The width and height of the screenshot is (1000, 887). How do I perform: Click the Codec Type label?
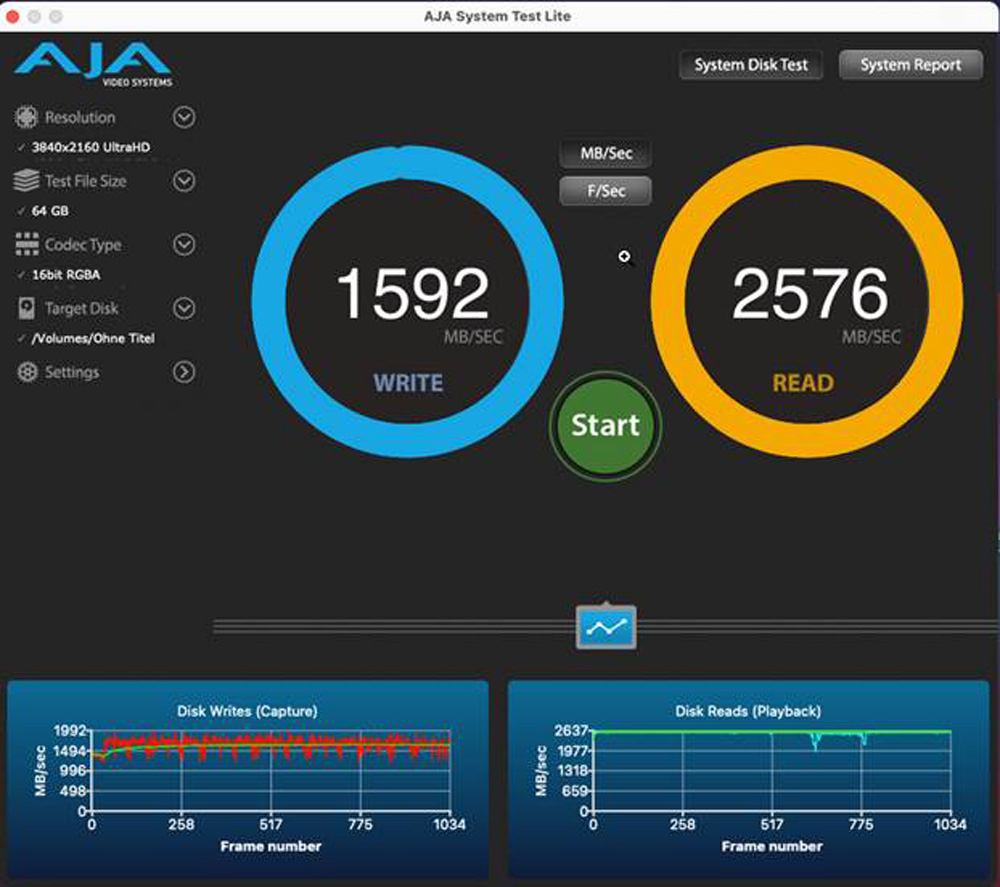click(83, 245)
